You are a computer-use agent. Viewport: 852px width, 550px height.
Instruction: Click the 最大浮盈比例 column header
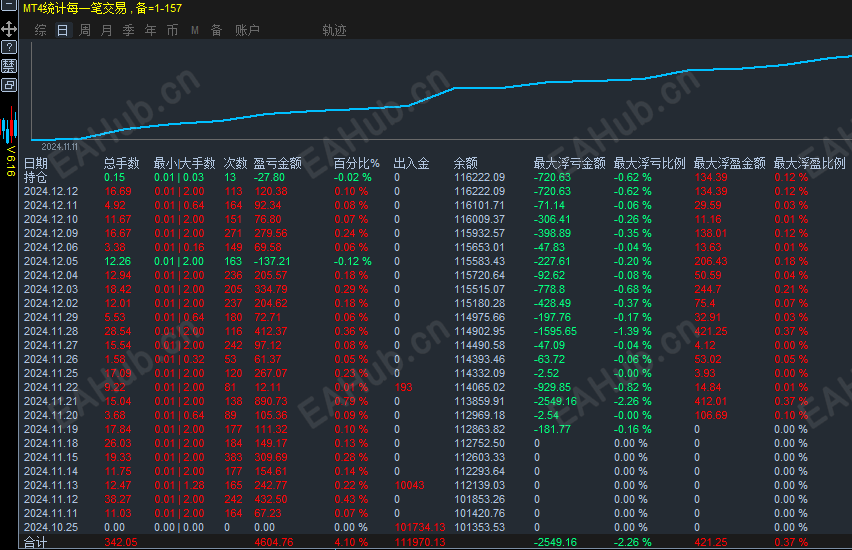point(809,163)
